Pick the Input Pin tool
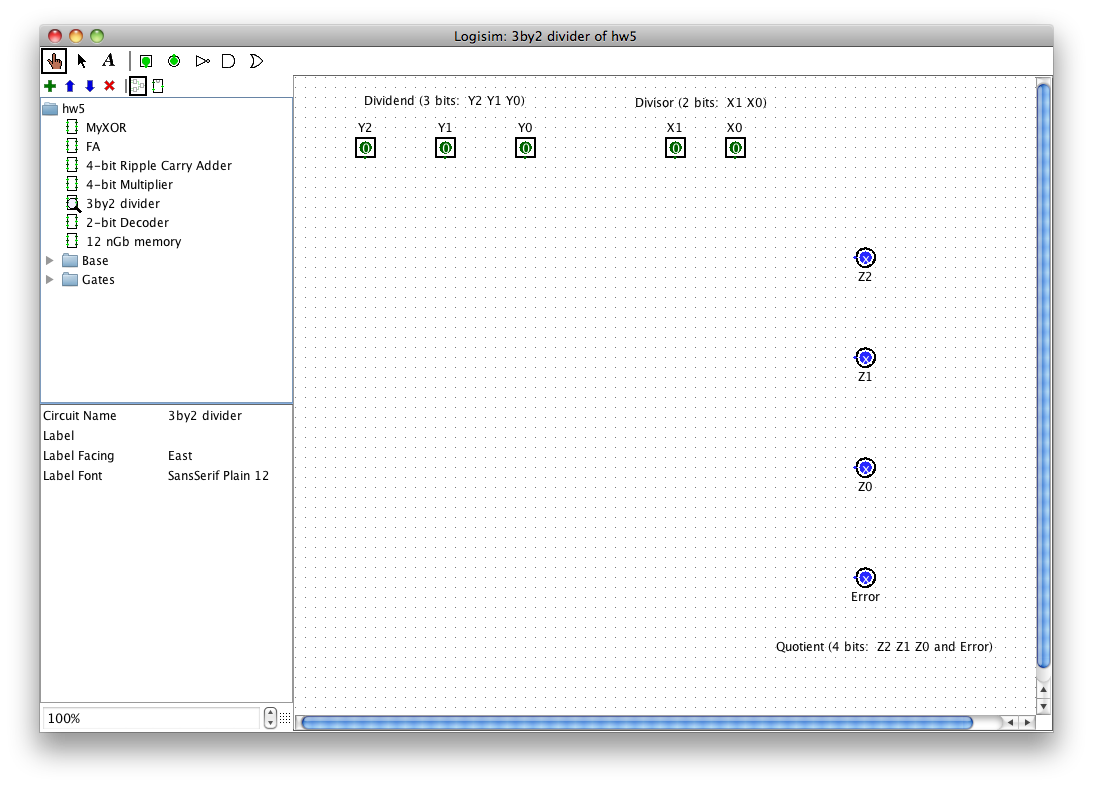 (x=146, y=61)
